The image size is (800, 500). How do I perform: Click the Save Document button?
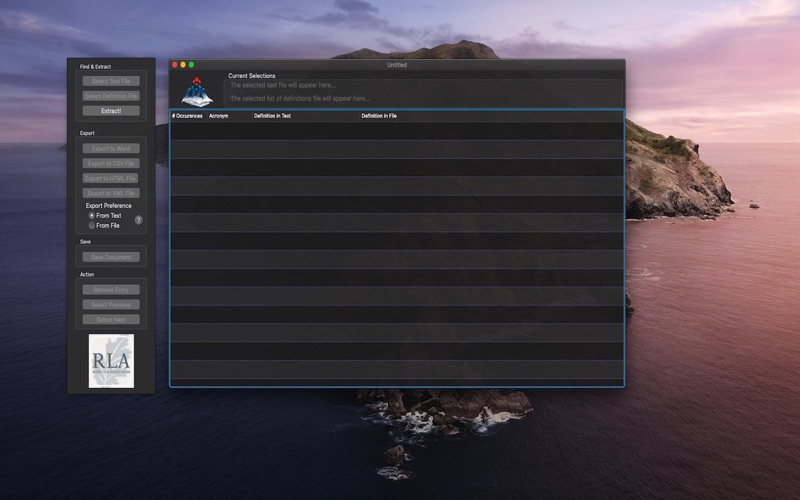(x=111, y=257)
